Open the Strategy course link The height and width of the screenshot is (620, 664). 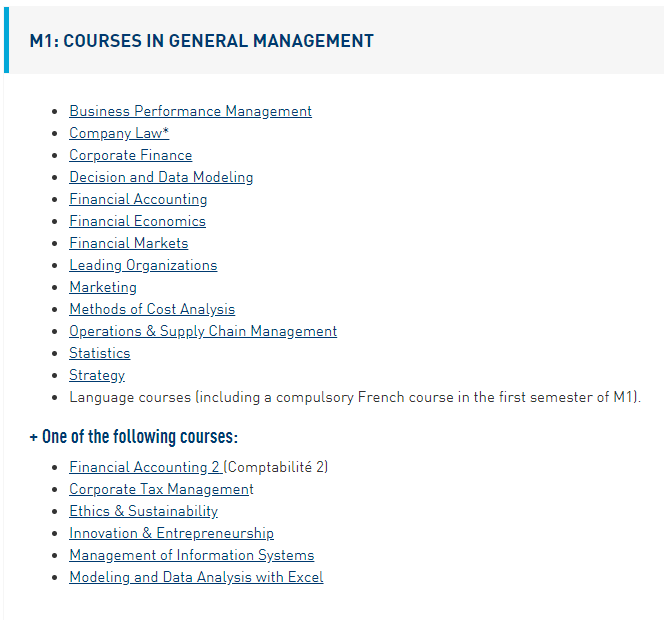(x=97, y=375)
